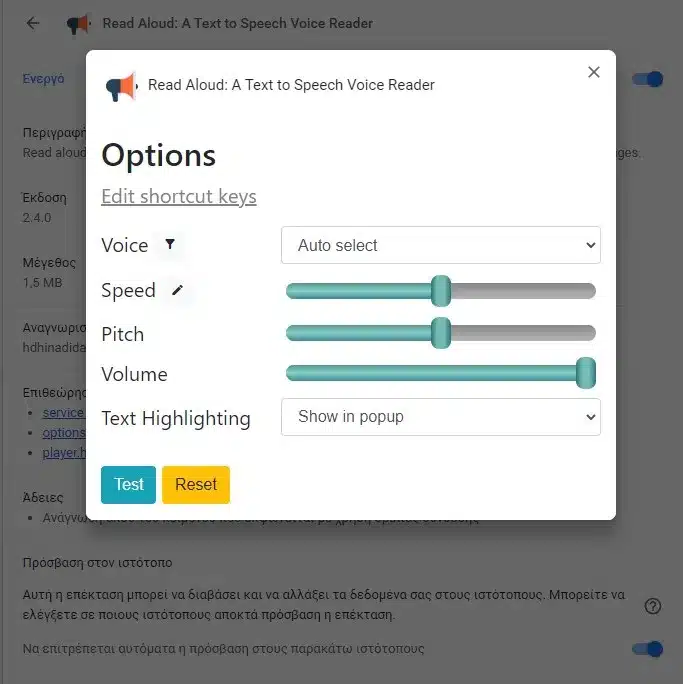
Task: Open the options inspect view link
Action: click(64, 432)
